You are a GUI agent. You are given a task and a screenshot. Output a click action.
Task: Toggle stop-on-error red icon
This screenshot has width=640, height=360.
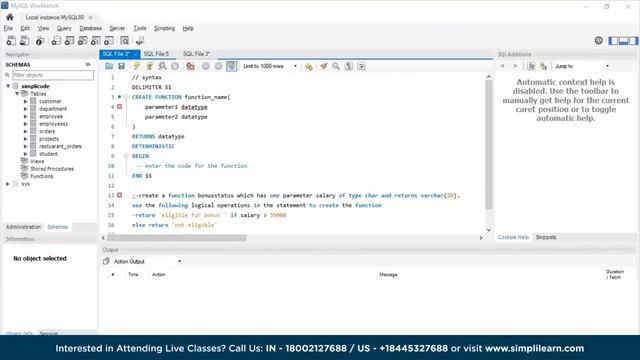click(190, 66)
